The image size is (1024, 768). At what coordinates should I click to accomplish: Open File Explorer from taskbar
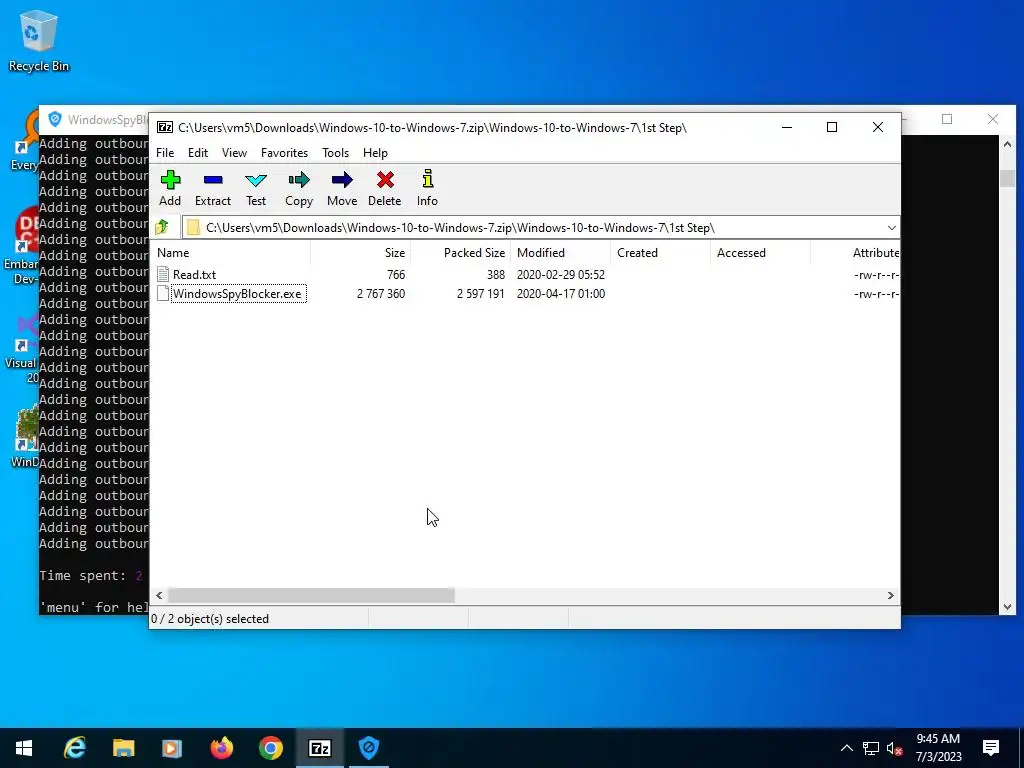[x=123, y=748]
